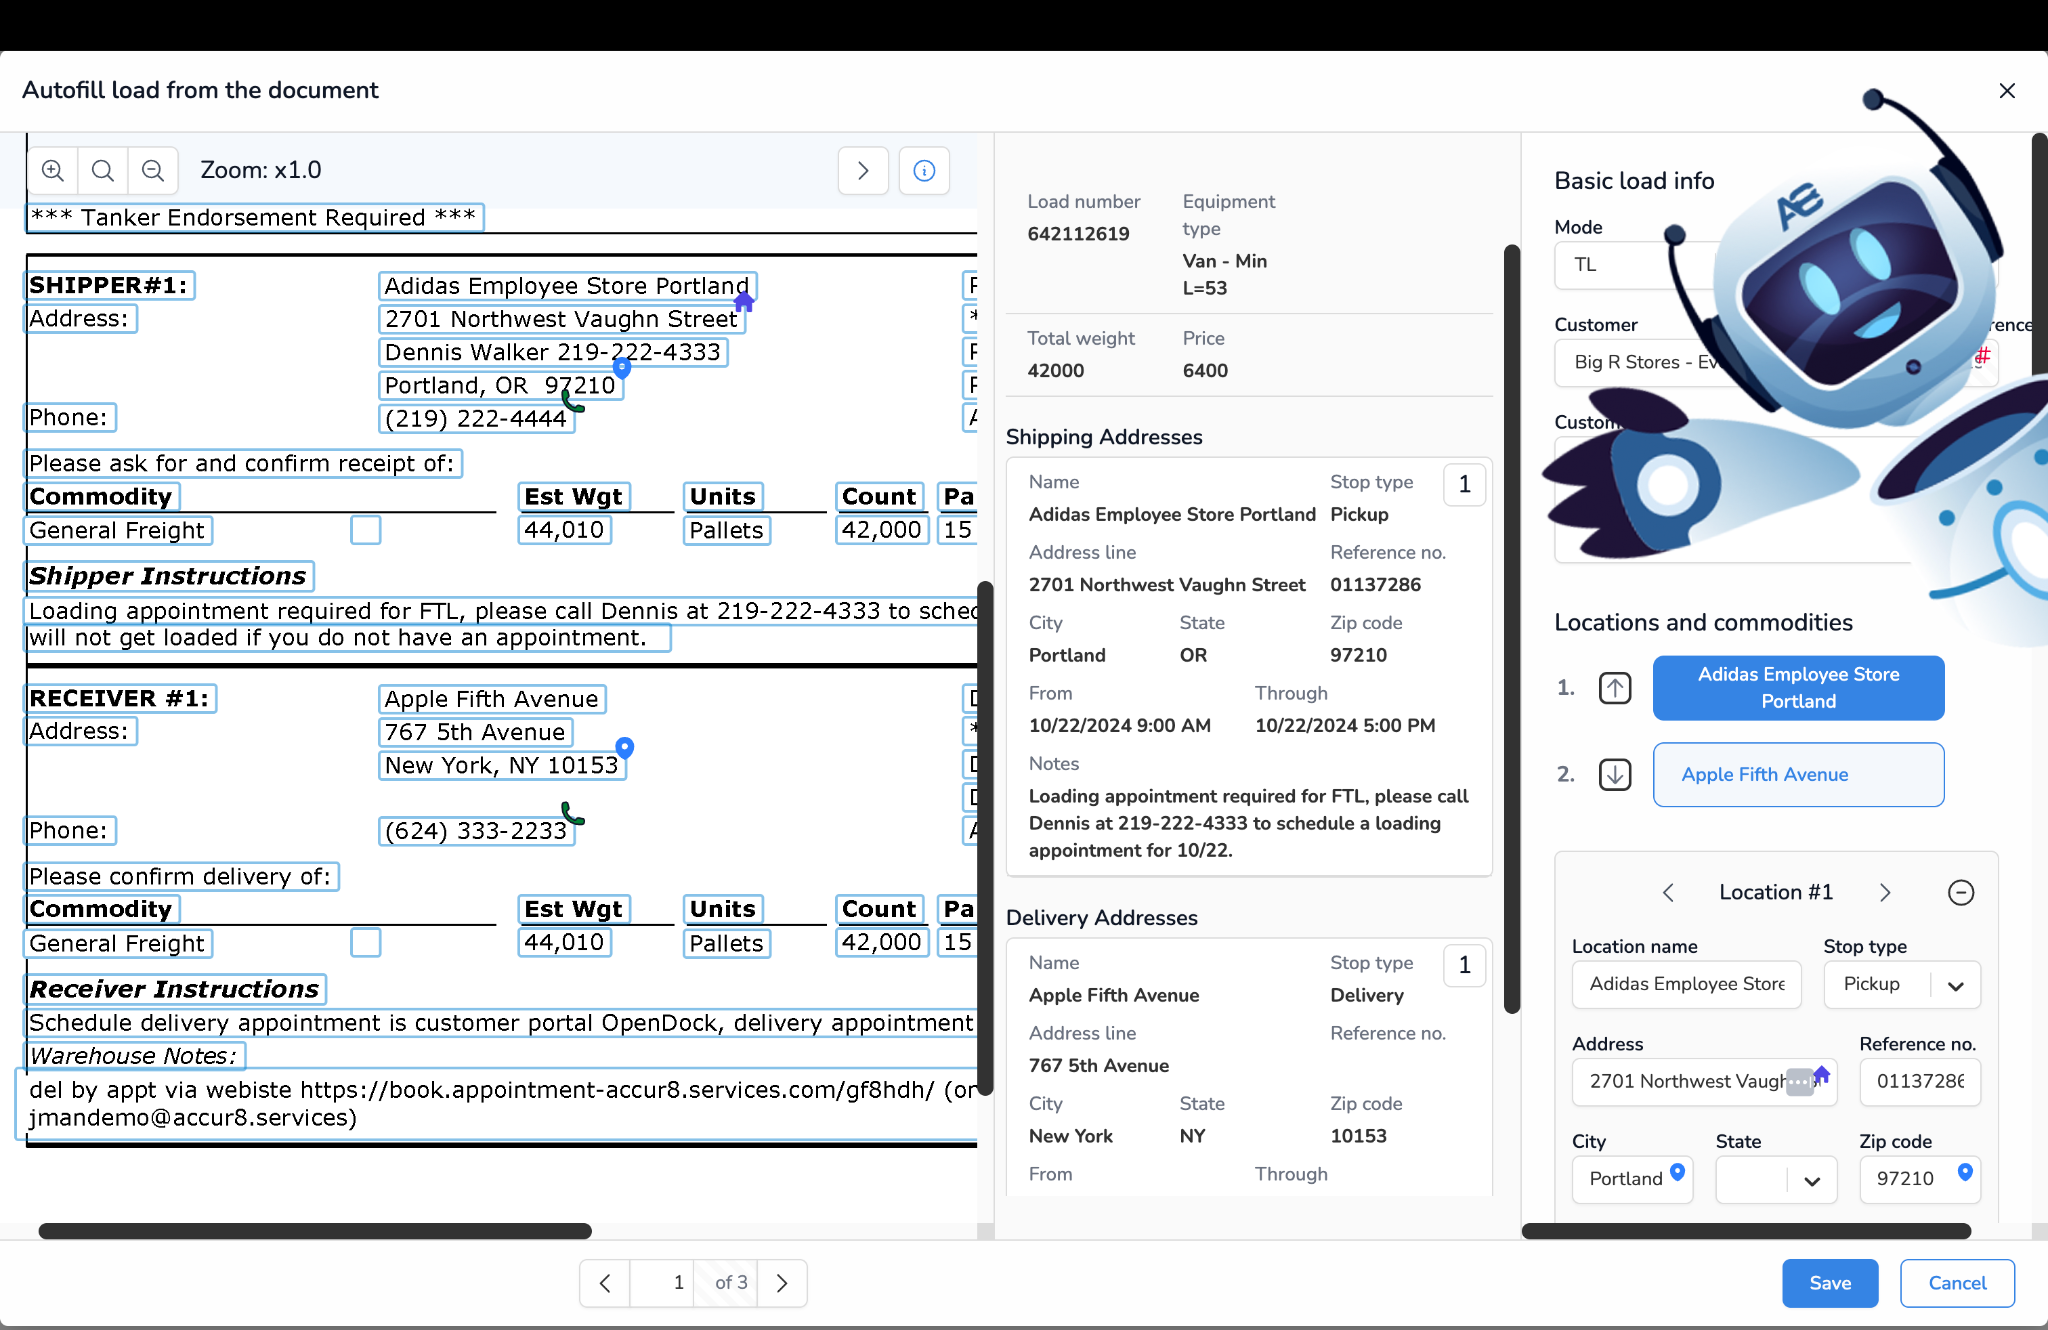Toggle checkbox beside receiver General Freight
Image resolution: width=2048 pixels, height=1330 pixels.
coord(366,942)
